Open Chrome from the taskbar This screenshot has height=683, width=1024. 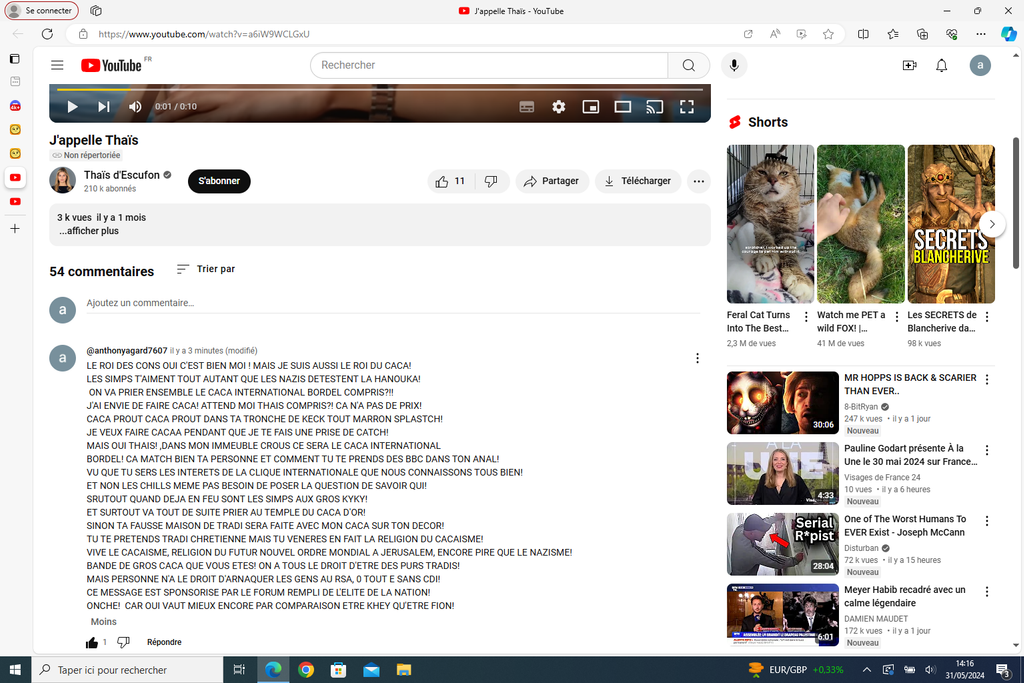pyautogui.click(x=306, y=670)
